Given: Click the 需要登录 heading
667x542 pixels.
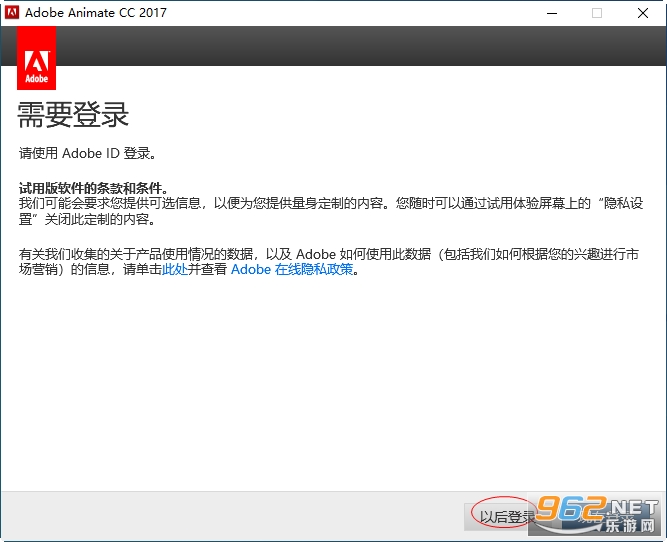Looking at the screenshot, I should pos(73,115).
